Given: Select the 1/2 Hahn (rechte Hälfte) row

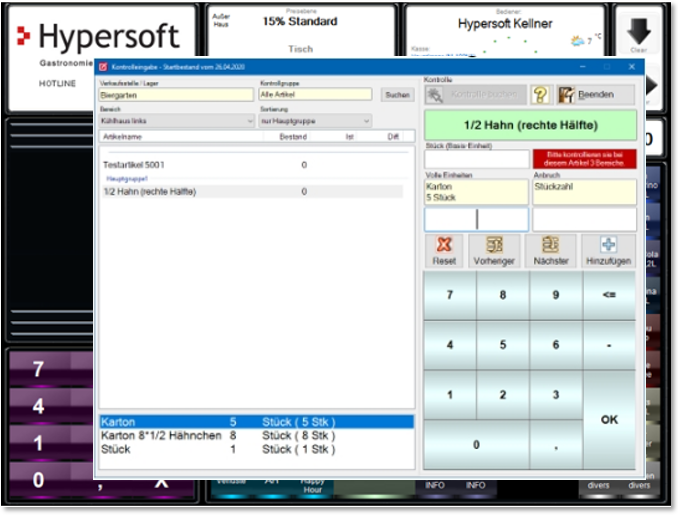Looking at the screenshot, I should [x=253, y=192].
